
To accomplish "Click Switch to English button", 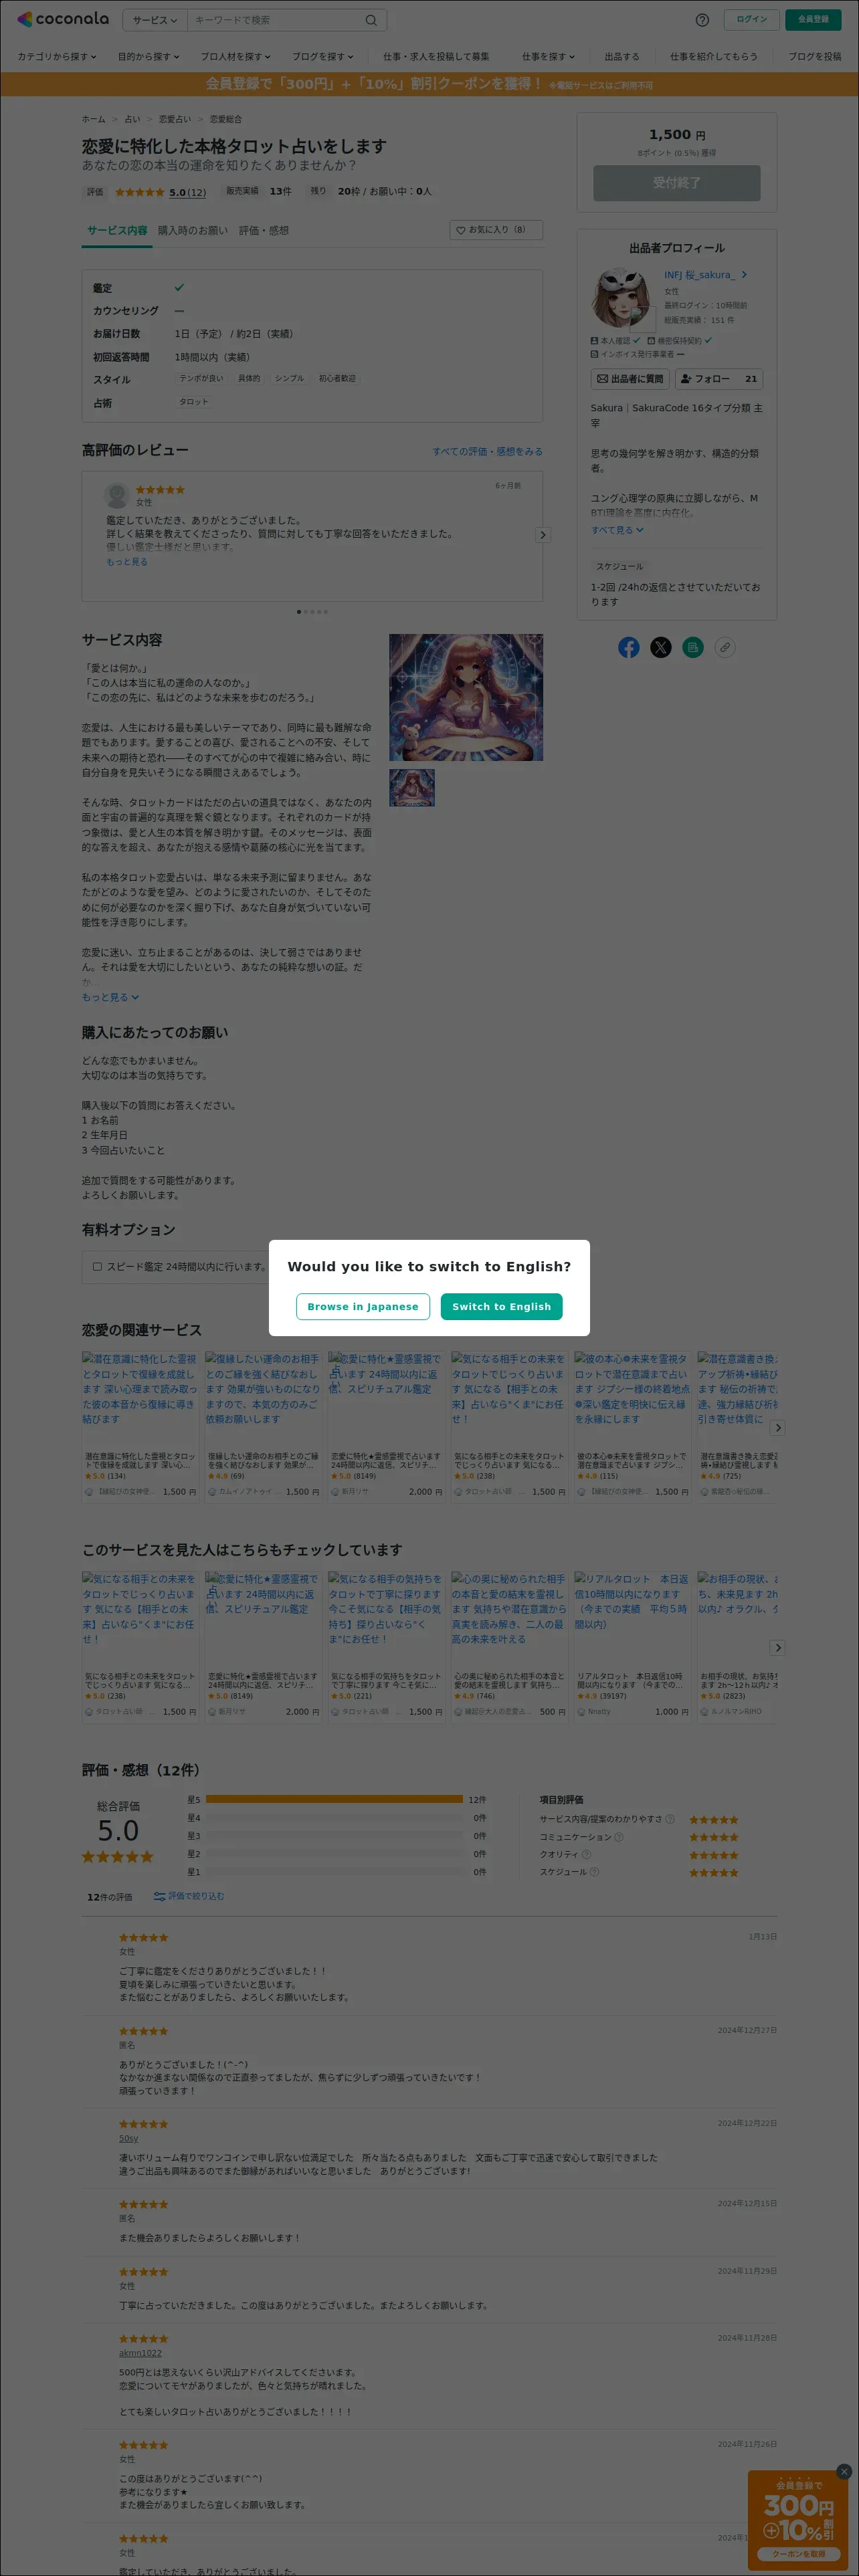I will point(501,1306).
